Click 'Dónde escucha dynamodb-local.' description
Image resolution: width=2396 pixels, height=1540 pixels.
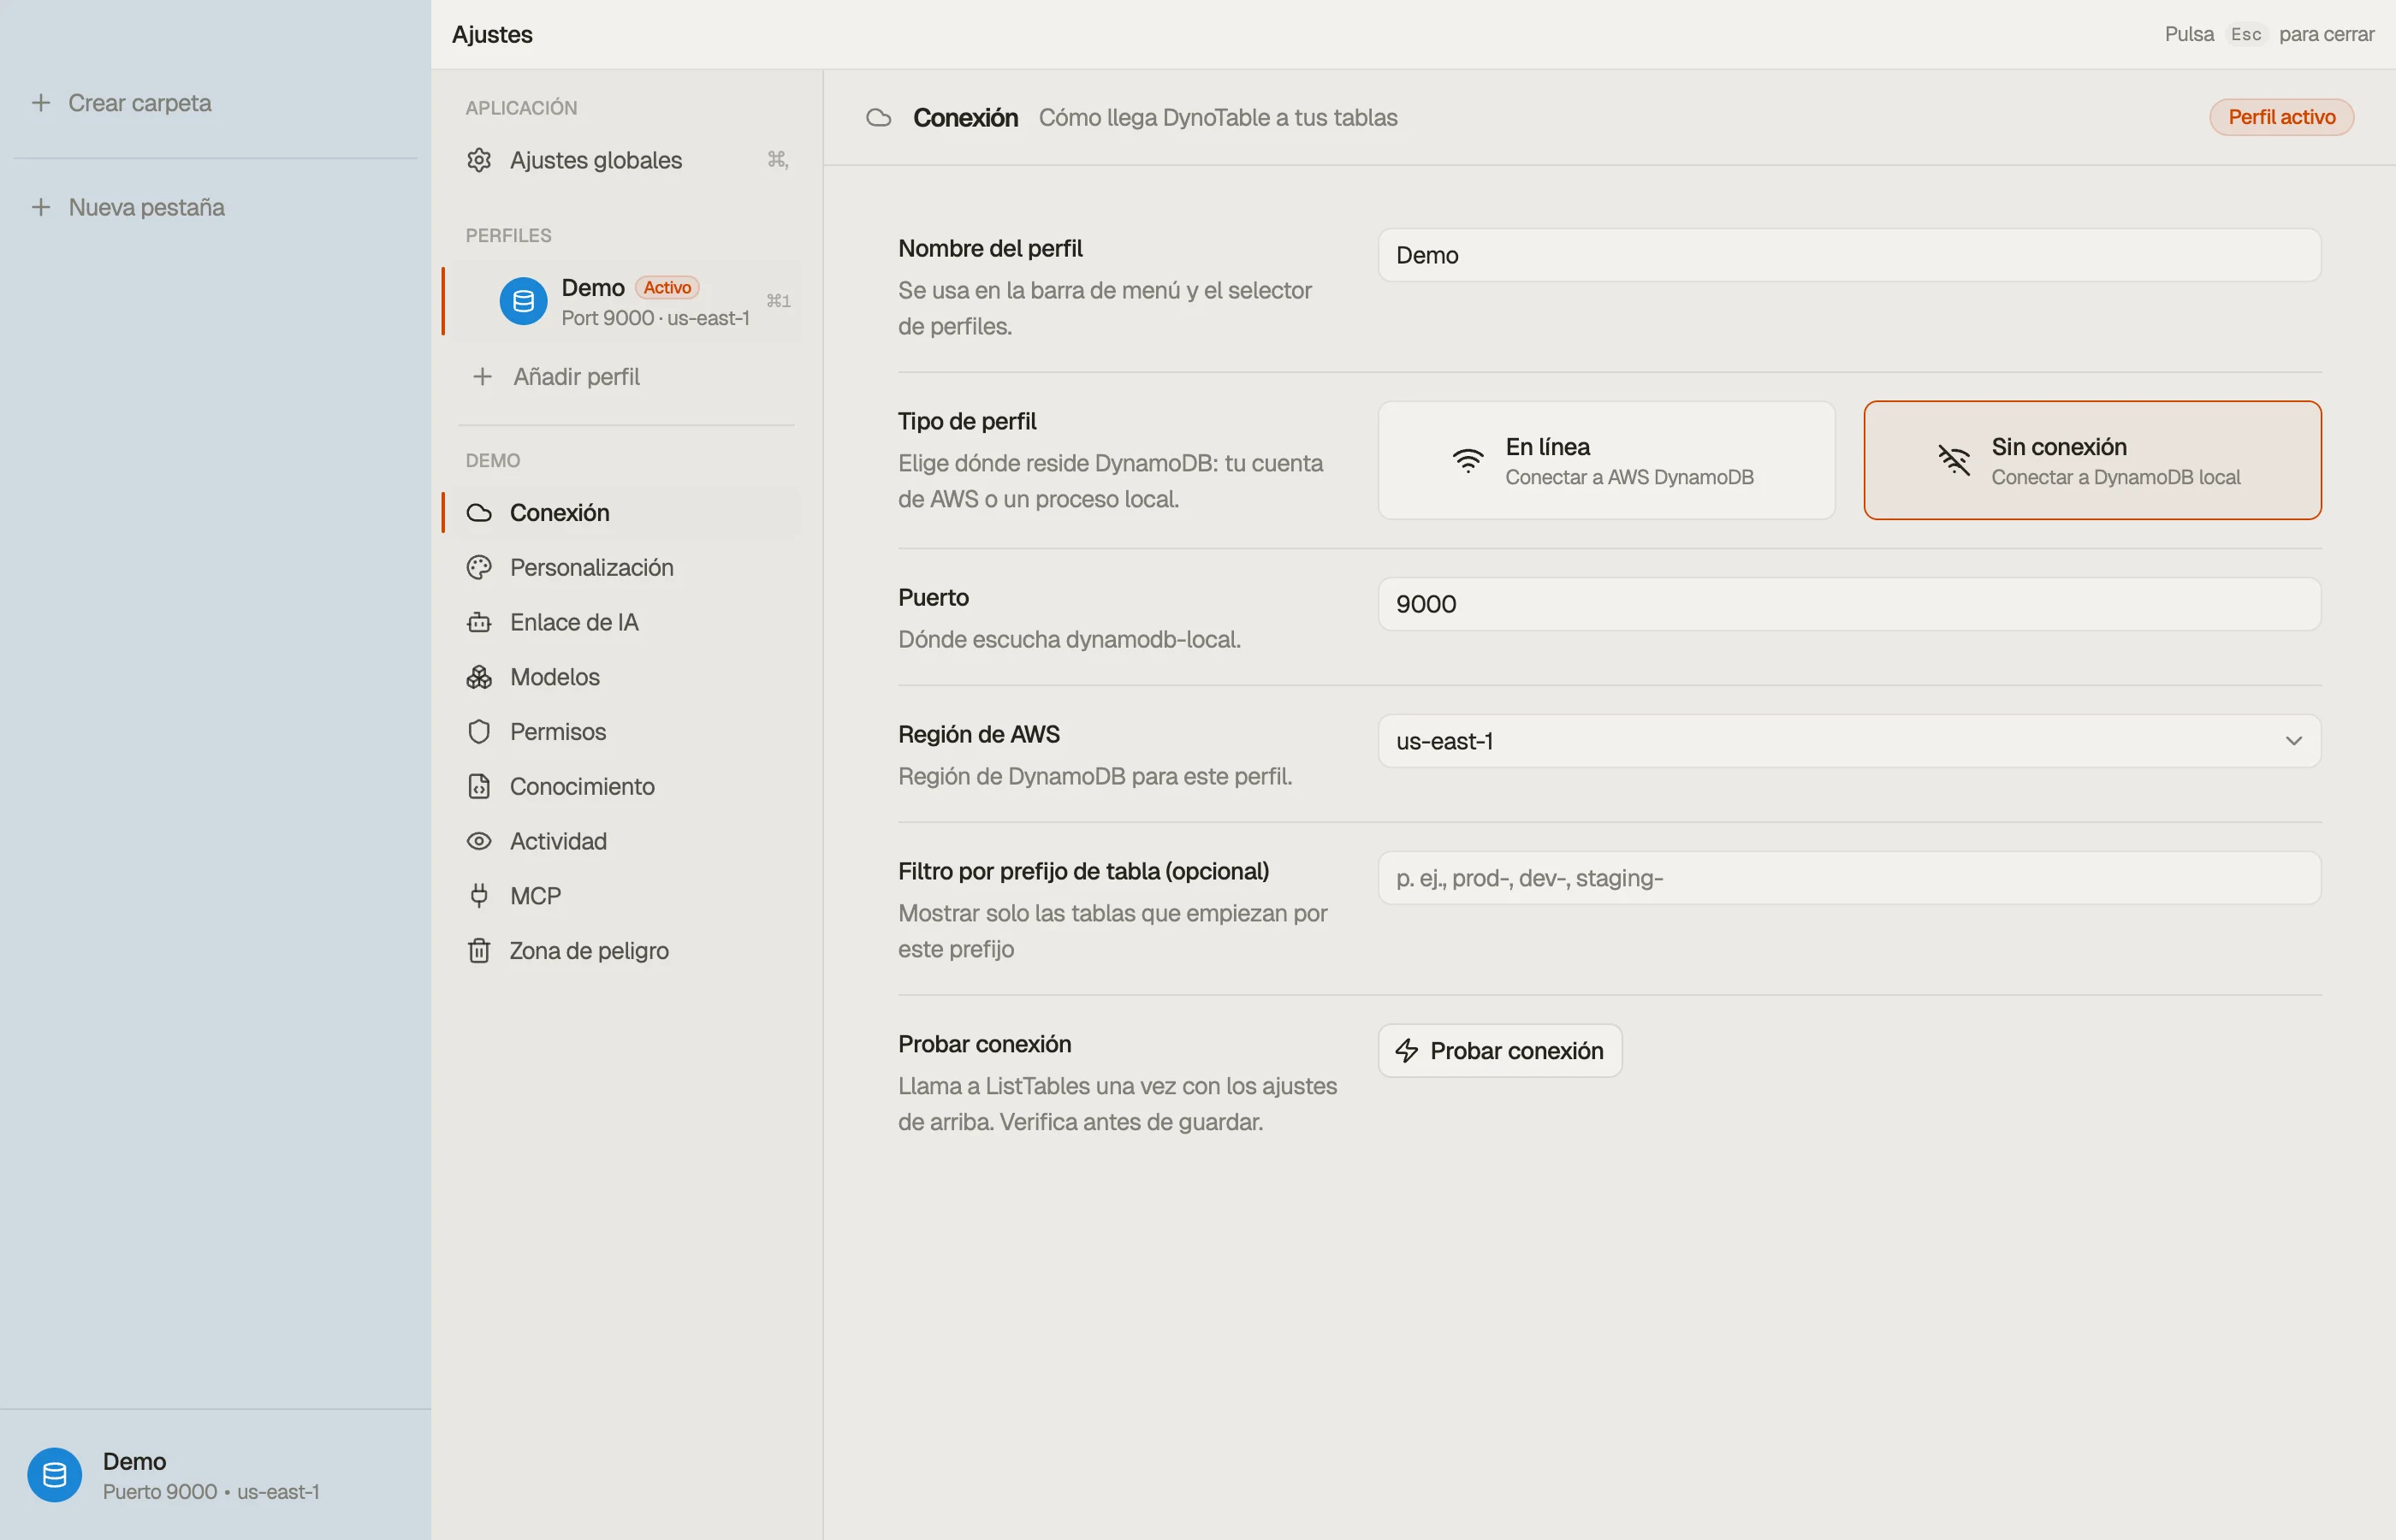(1069, 640)
